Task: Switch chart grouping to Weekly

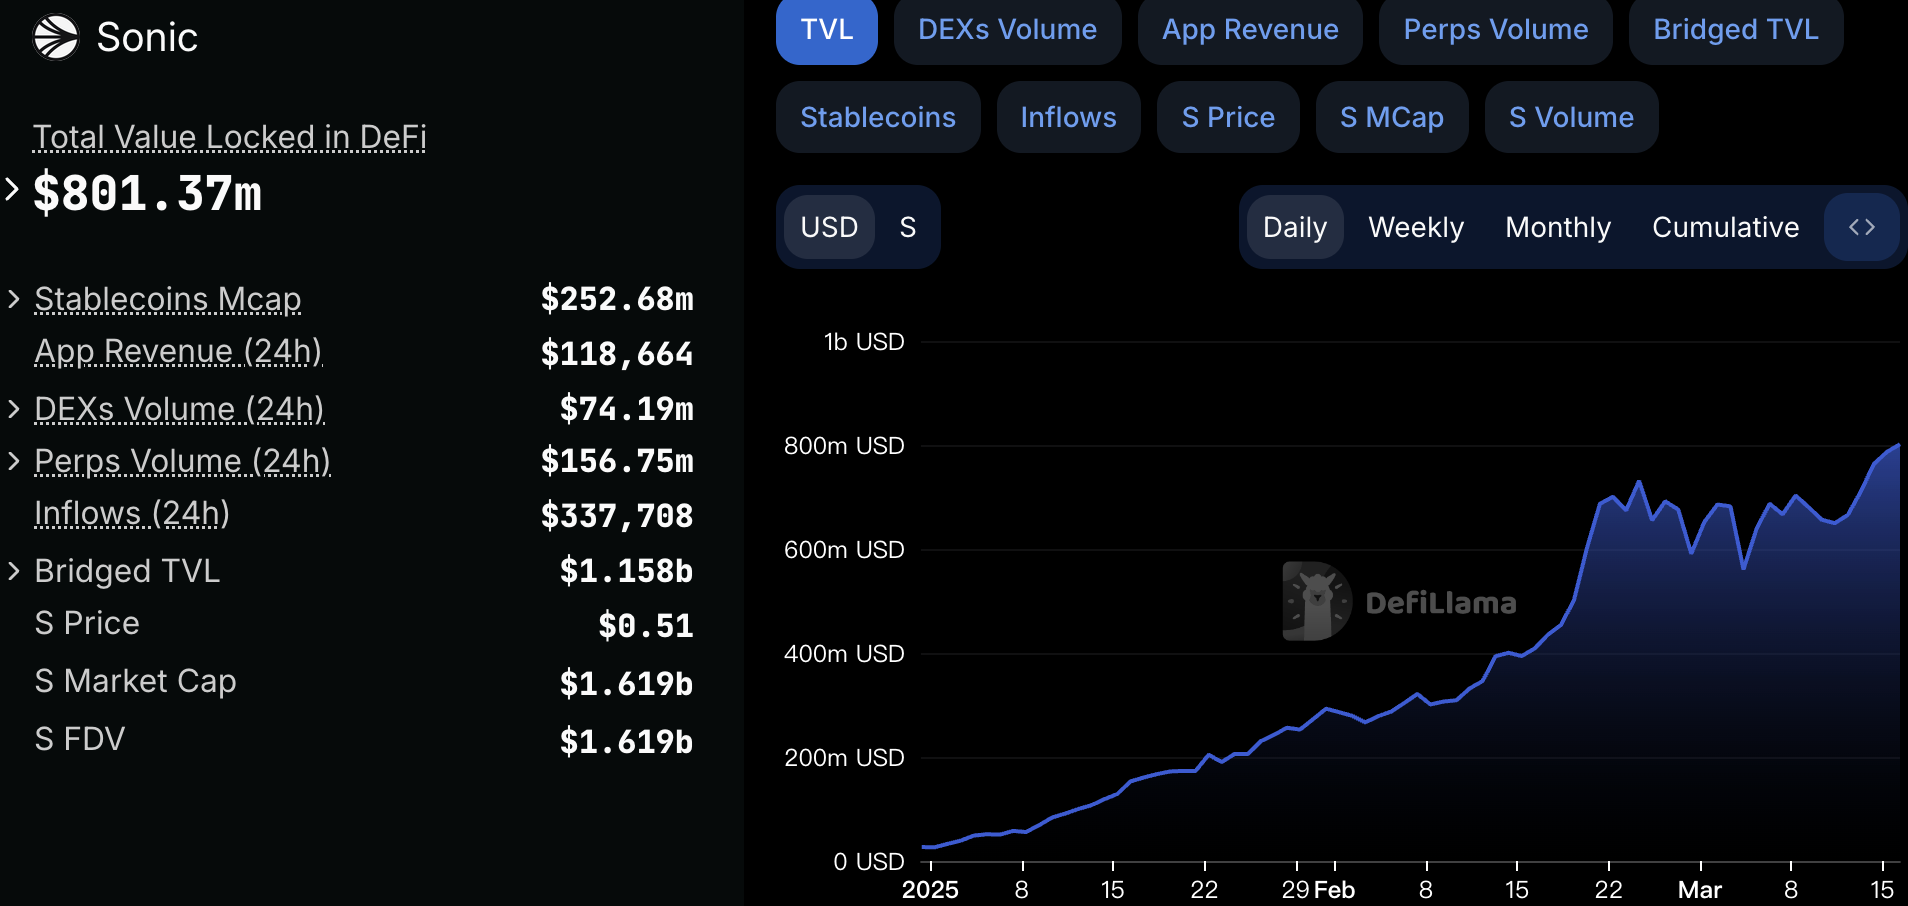Action: [1415, 227]
